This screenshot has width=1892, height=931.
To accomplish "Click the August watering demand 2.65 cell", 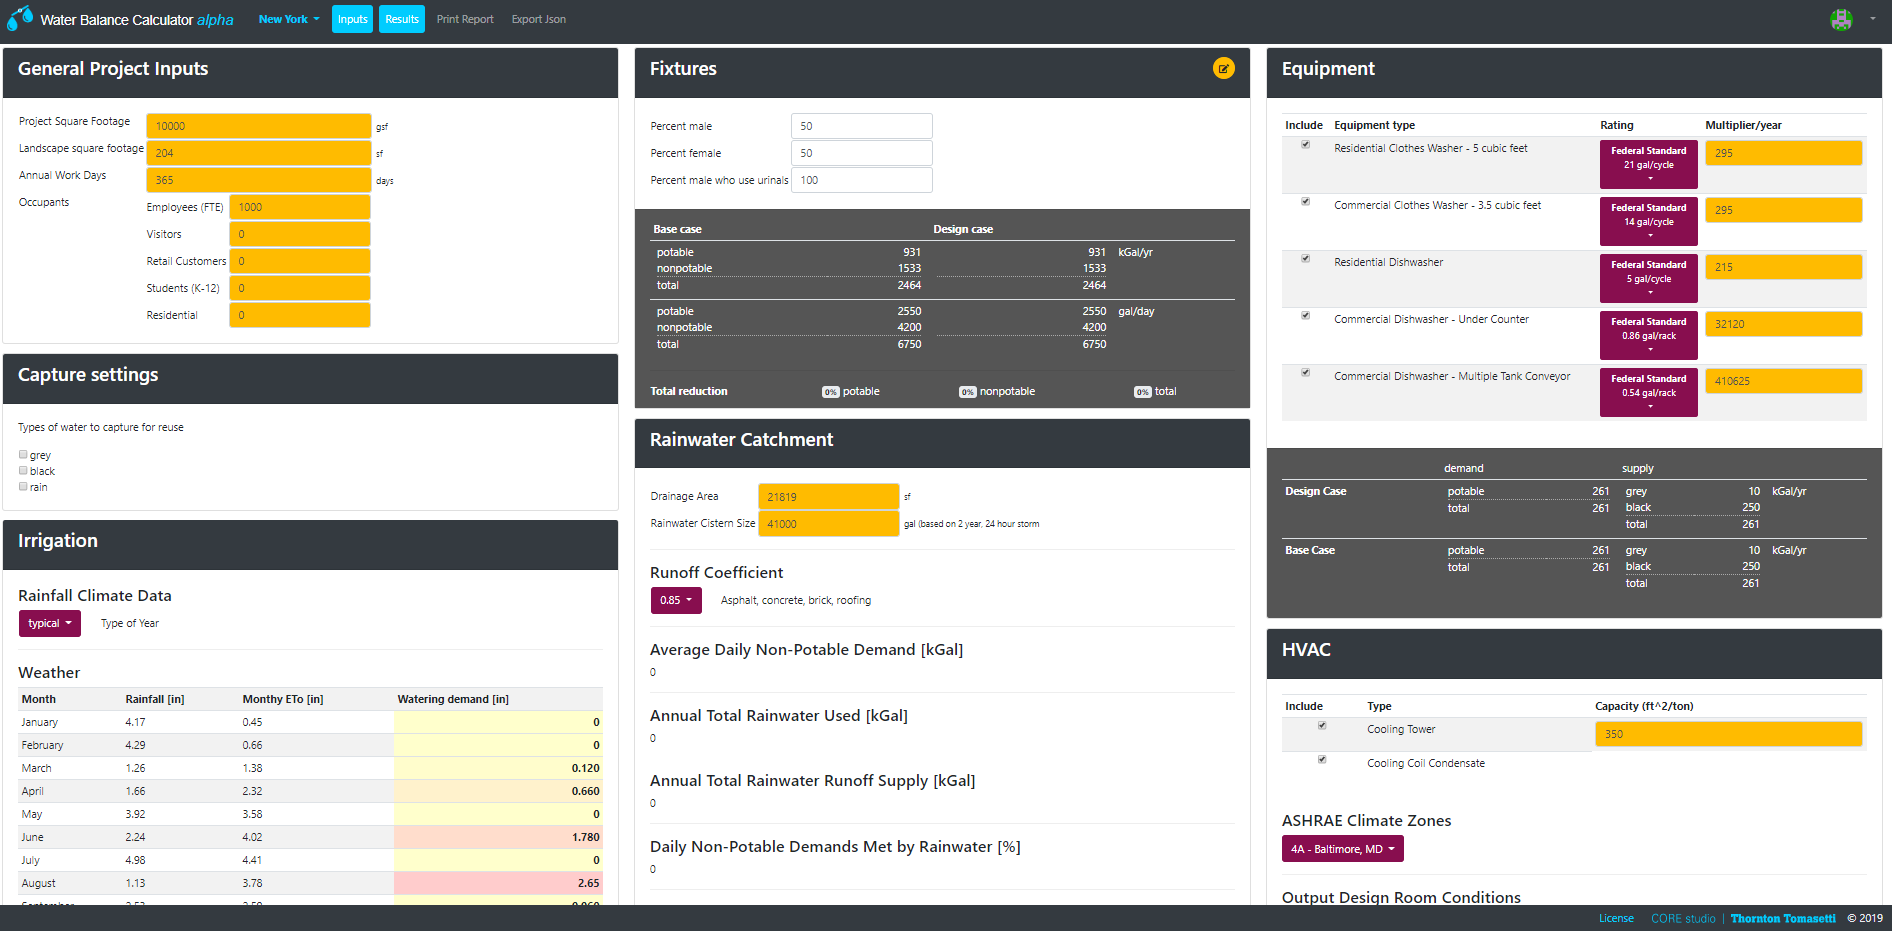I will (x=498, y=883).
